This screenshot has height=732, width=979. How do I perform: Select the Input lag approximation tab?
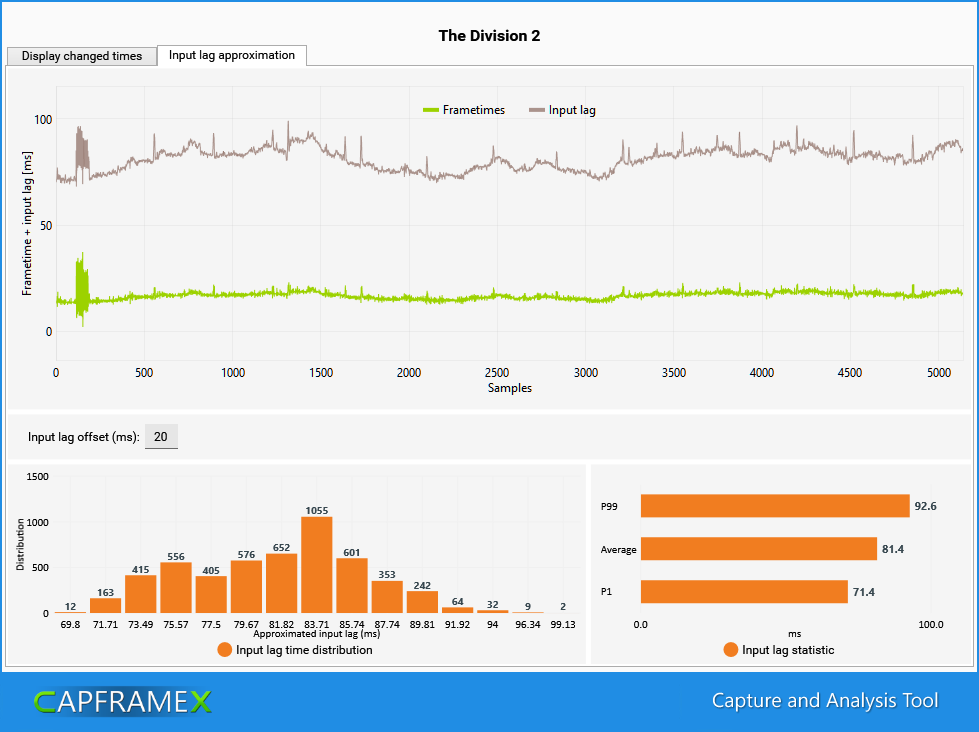pyautogui.click(x=232, y=55)
